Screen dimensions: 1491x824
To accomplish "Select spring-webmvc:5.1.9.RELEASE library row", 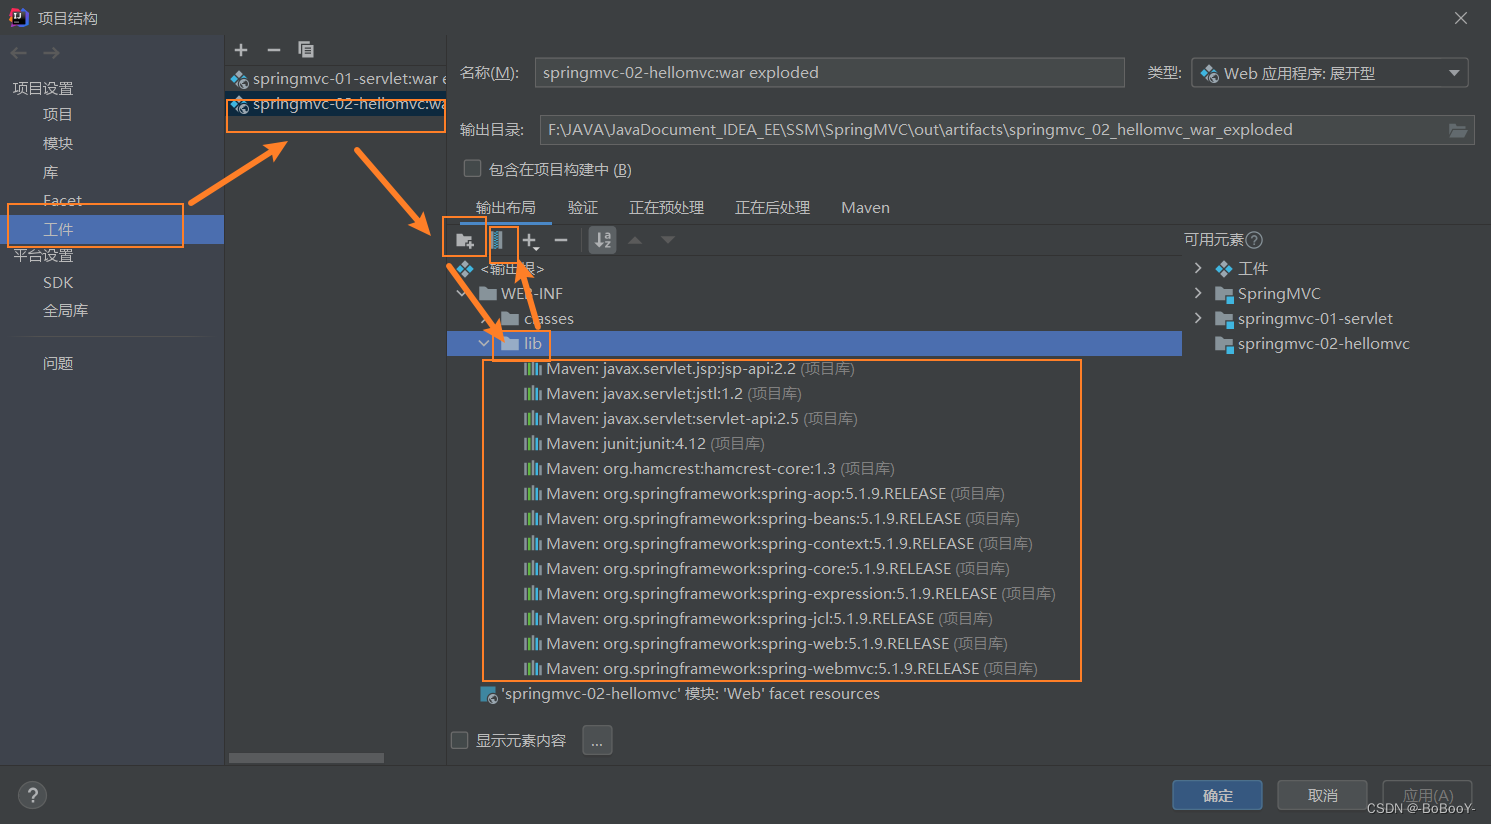I will [x=780, y=669].
